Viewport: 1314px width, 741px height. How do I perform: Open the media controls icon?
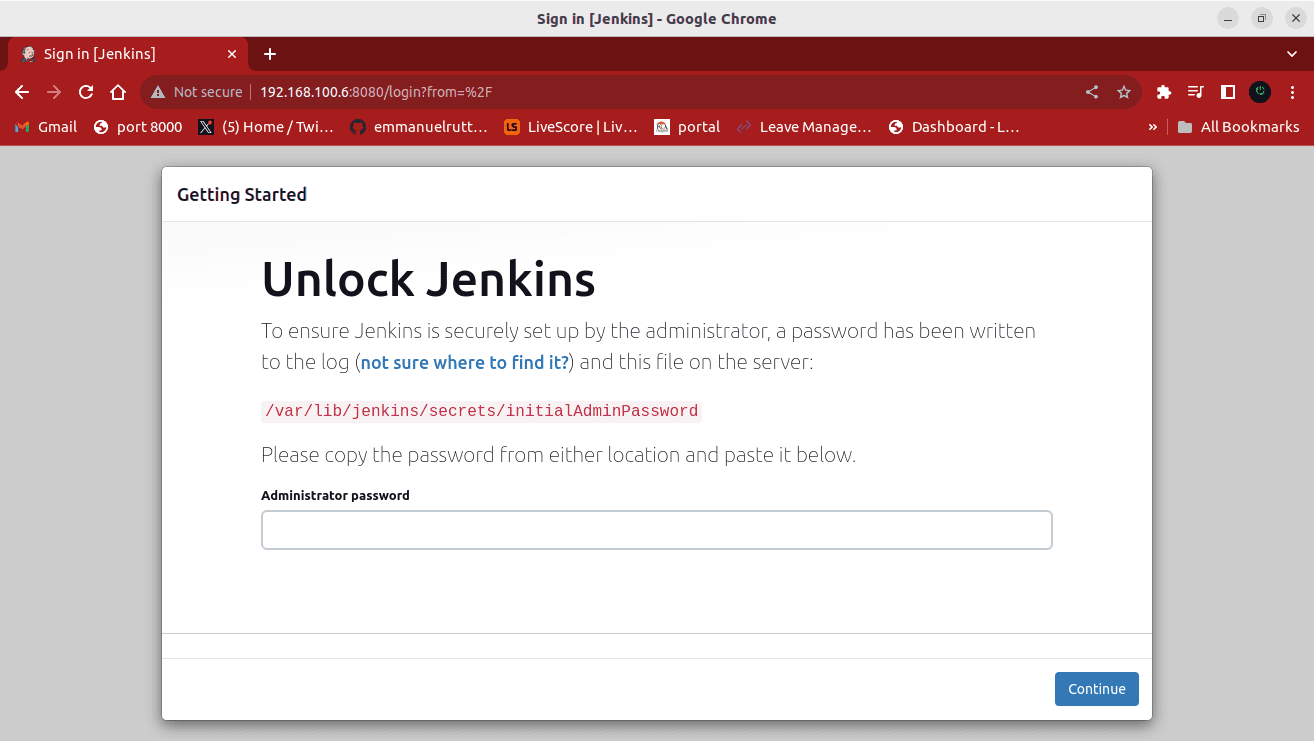1195,92
